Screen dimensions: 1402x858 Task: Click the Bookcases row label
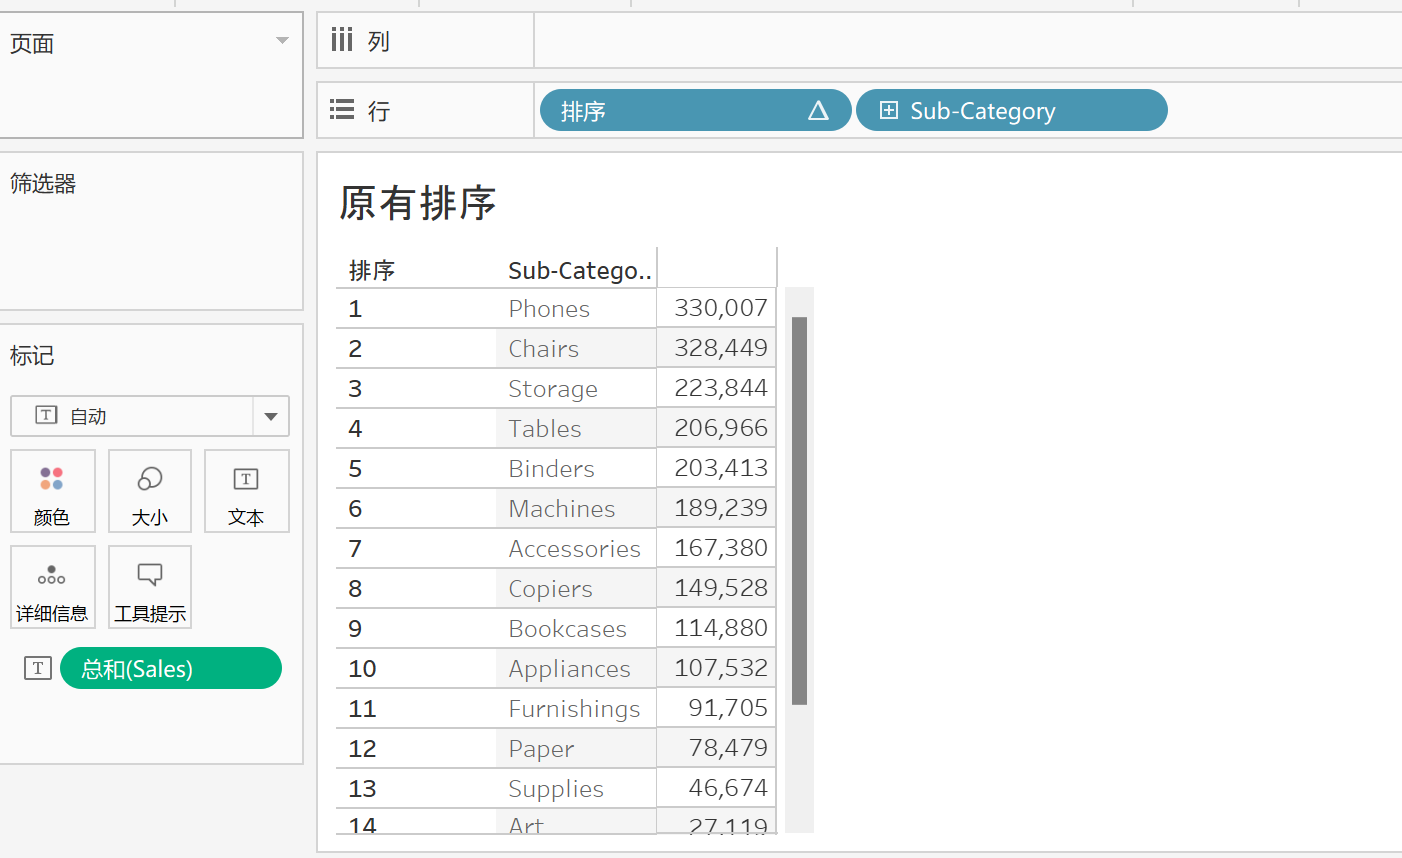click(567, 628)
